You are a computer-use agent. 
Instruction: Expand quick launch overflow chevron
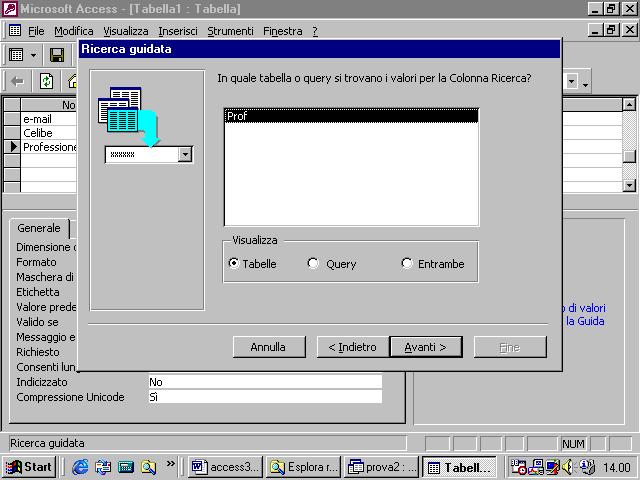(x=170, y=463)
